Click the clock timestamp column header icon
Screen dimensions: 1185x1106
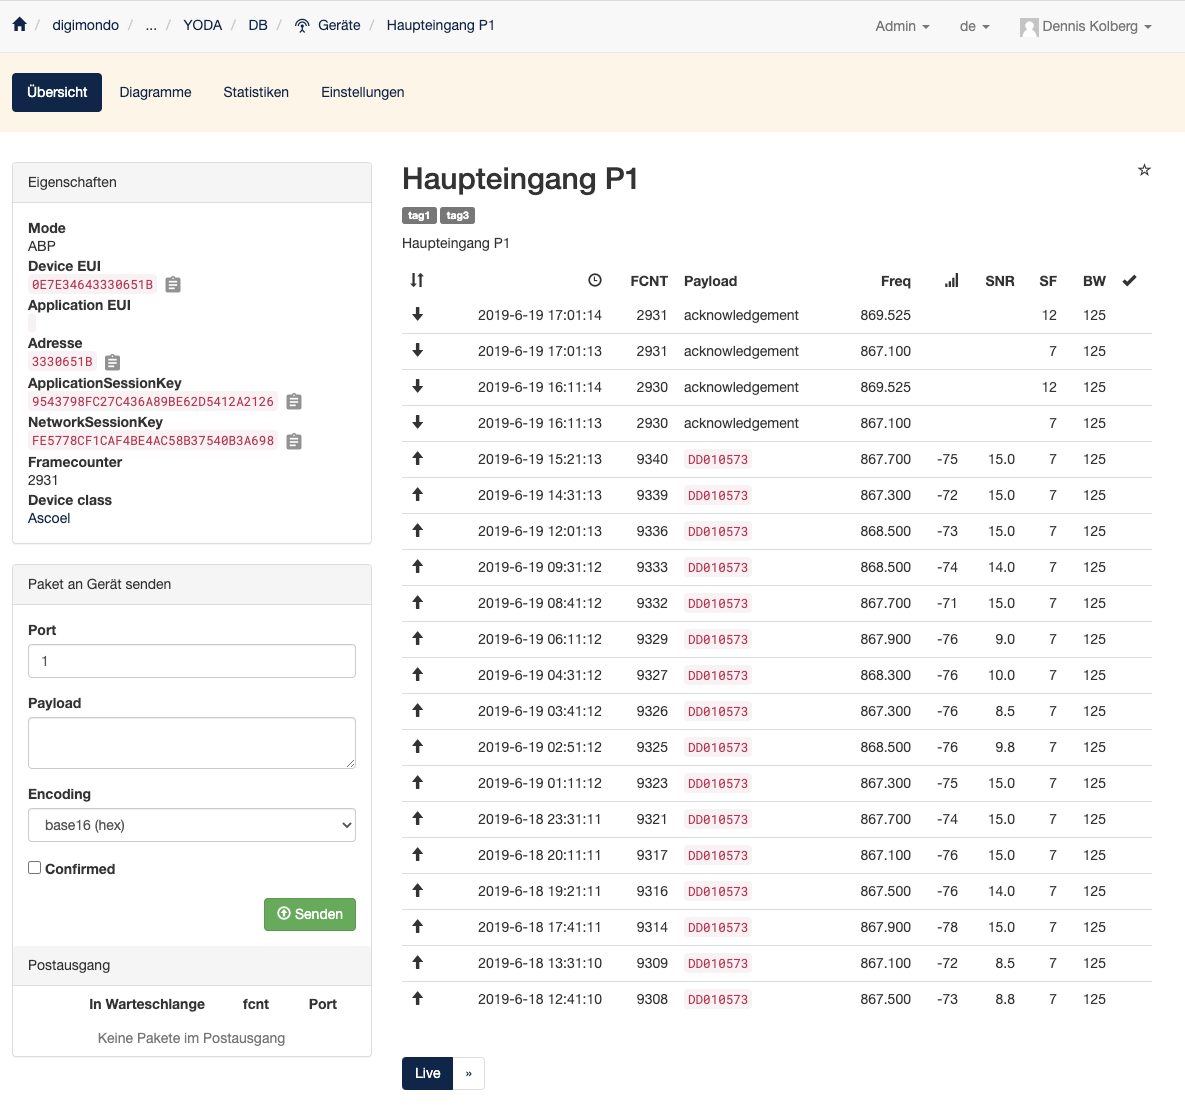(595, 281)
